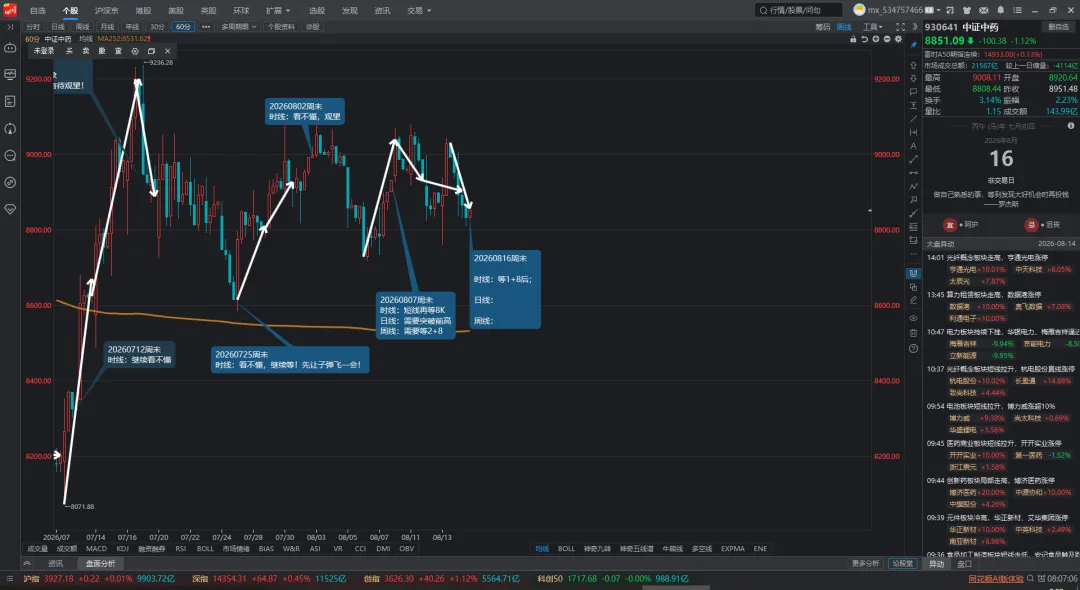Close the floating trade toolbar

coord(167,51)
